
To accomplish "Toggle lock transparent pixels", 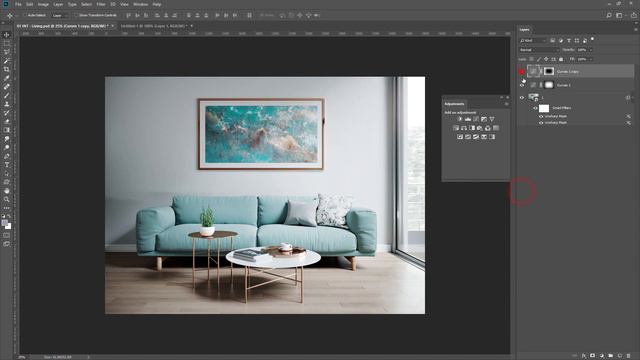I will pos(531,59).
